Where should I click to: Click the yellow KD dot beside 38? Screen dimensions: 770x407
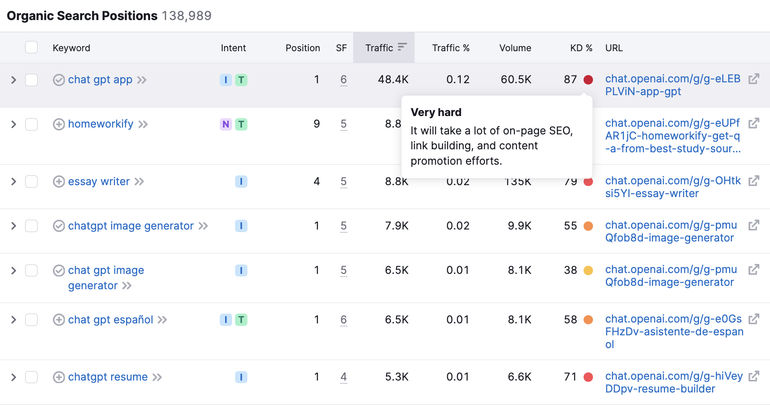point(588,271)
